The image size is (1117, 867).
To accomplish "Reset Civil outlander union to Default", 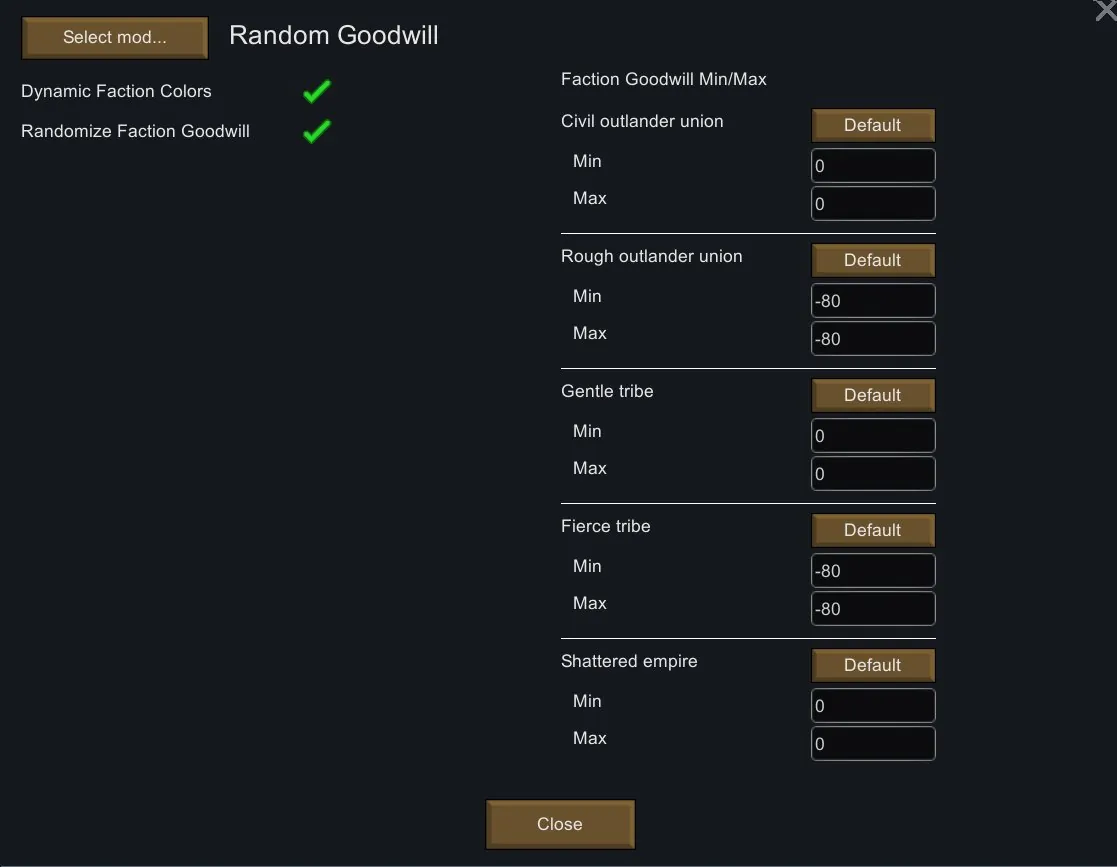I will tap(872, 125).
